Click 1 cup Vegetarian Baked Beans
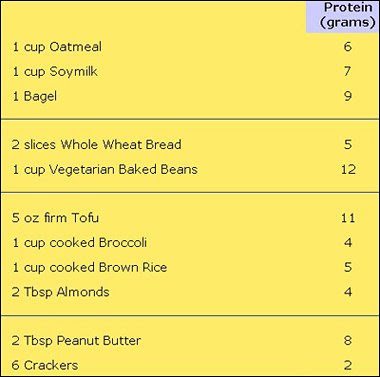Image resolution: width=380 pixels, height=377 pixels. (105, 169)
